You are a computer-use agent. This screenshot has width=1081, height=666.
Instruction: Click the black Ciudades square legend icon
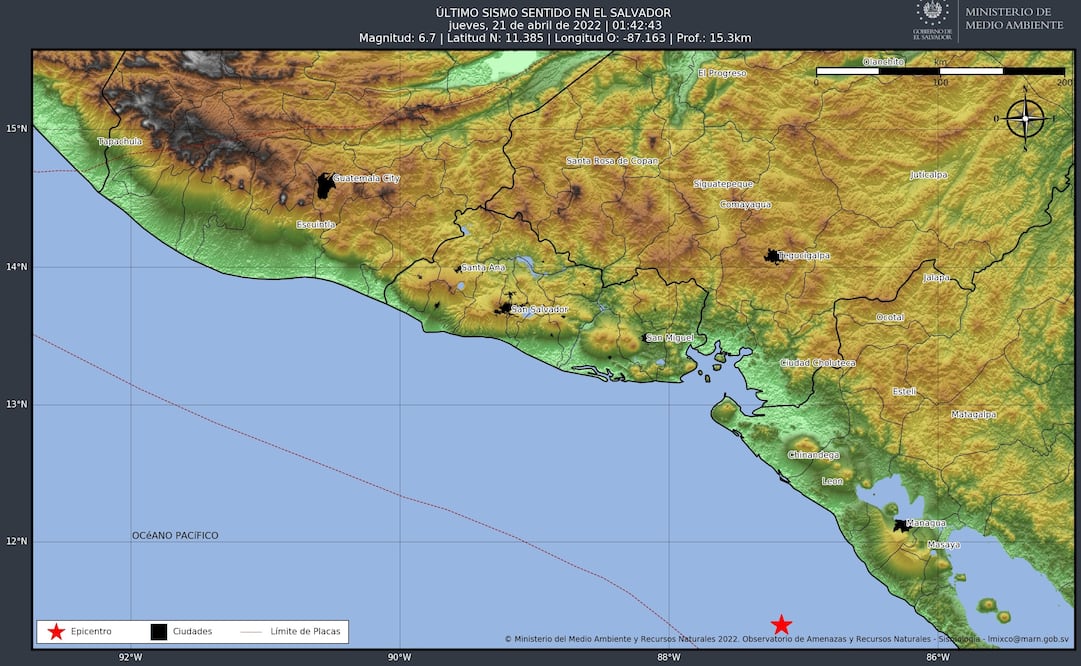click(157, 631)
